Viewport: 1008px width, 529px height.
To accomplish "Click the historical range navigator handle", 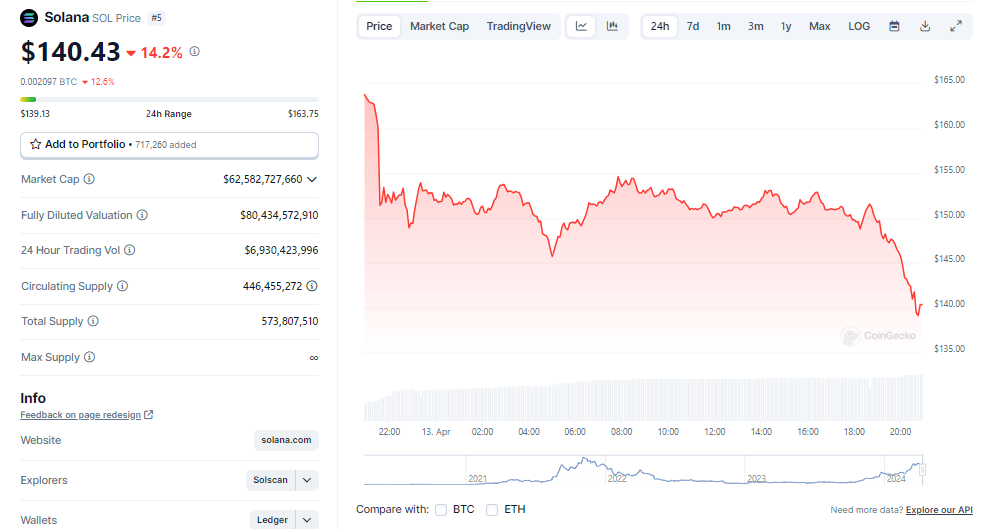I will (x=924, y=469).
